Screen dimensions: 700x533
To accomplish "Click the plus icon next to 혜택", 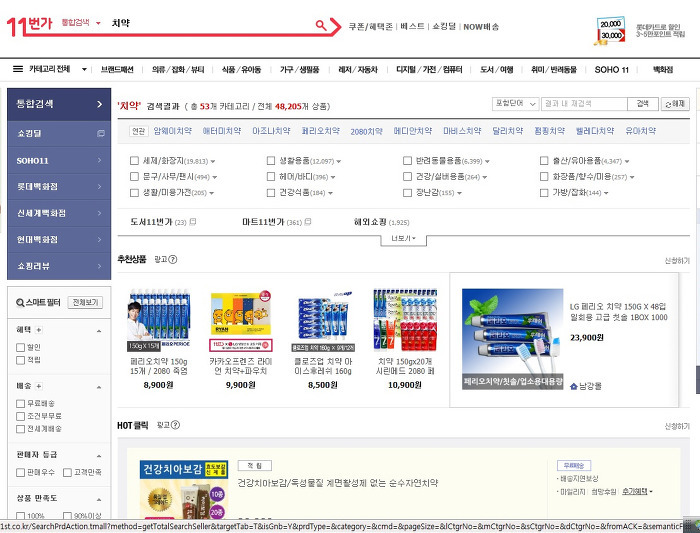I will tap(39, 330).
